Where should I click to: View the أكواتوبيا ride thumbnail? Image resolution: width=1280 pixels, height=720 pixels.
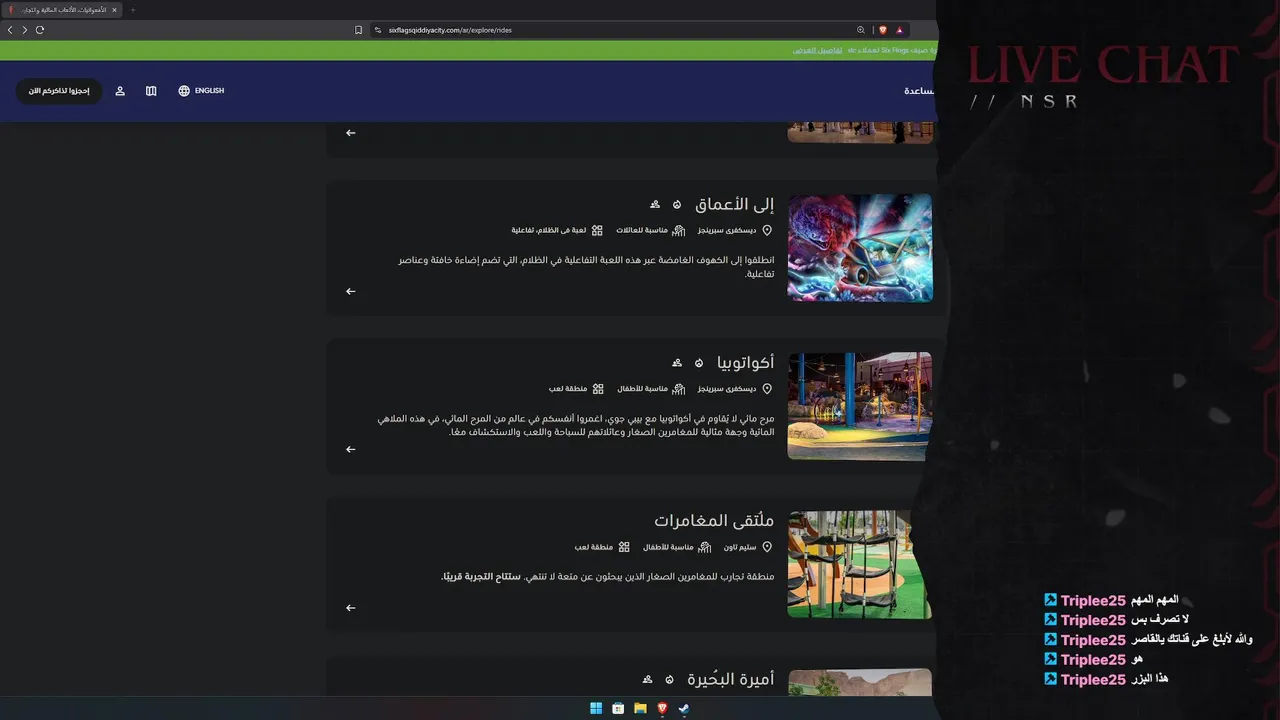coord(860,406)
